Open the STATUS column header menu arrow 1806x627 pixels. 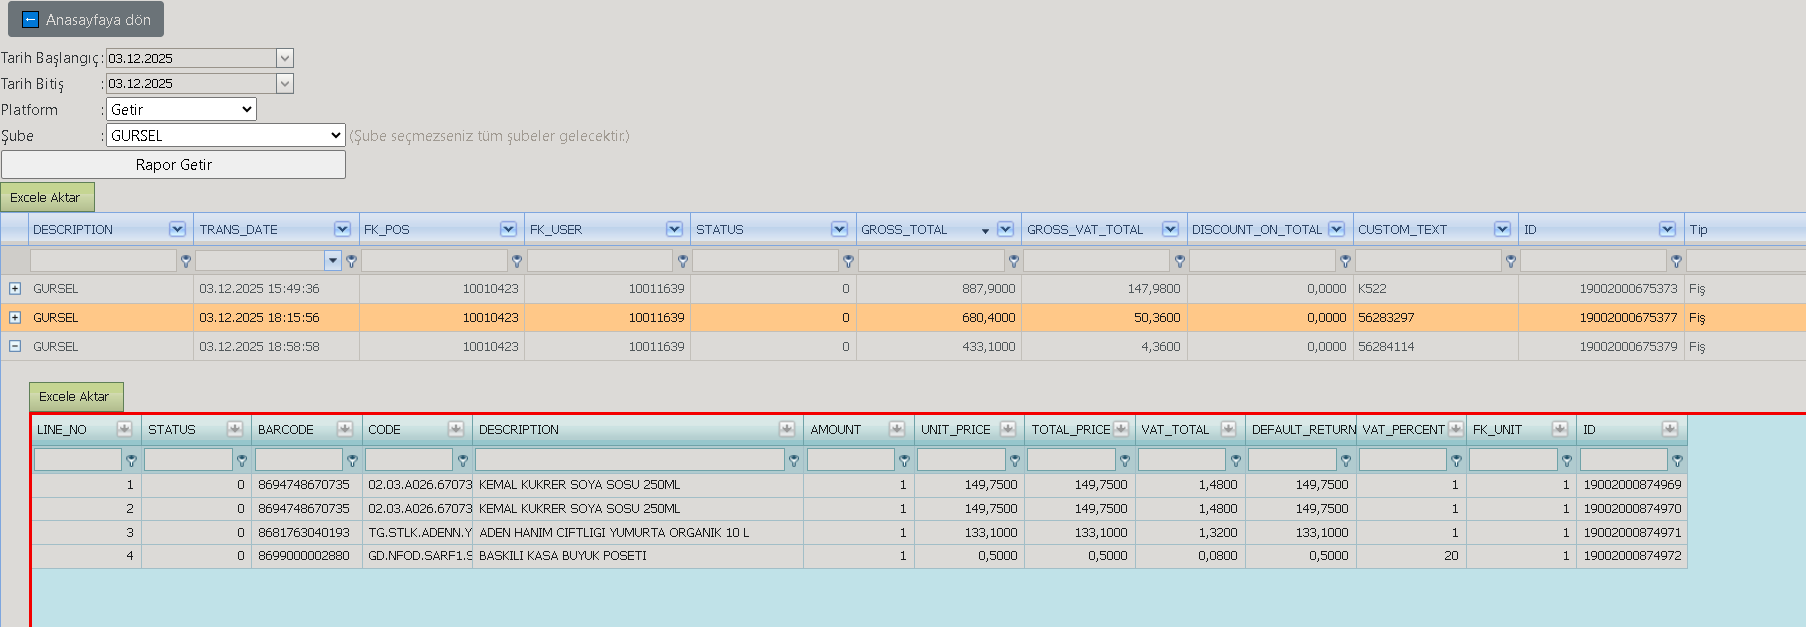click(x=839, y=229)
